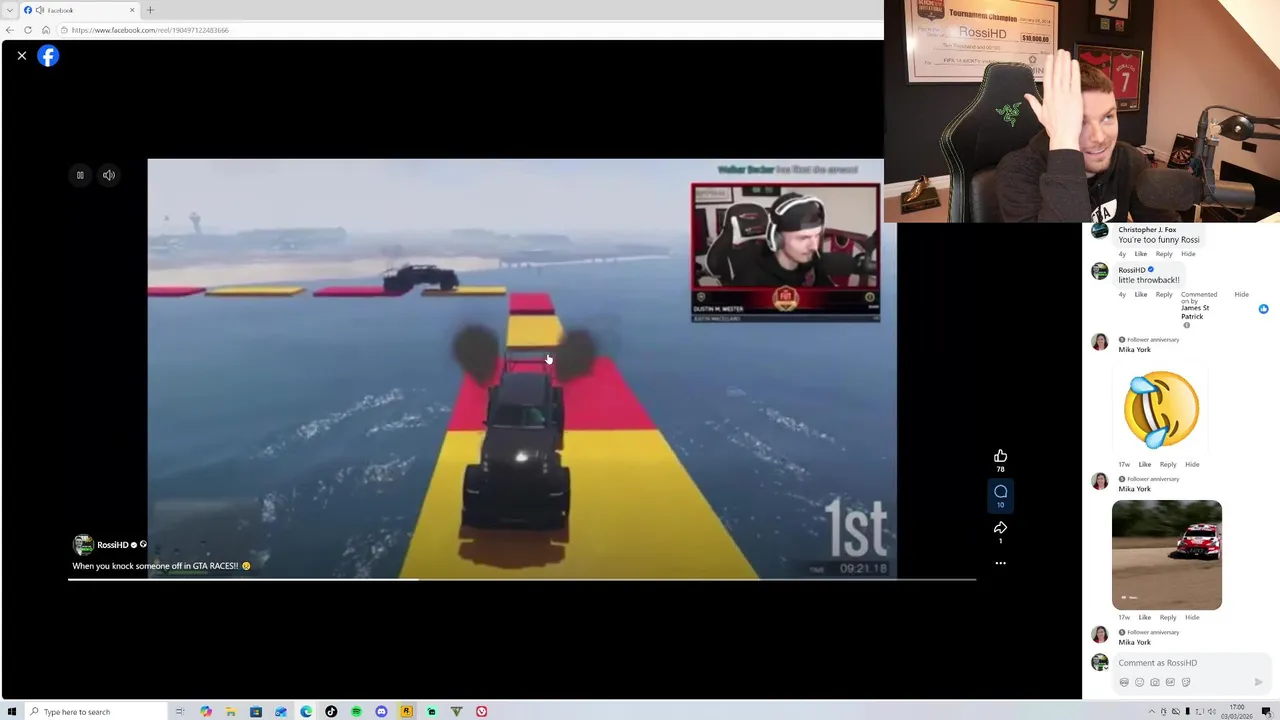Hide Christopher J. Fox's comment
The height and width of the screenshot is (720, 1280).
(x=1188, y=254)
